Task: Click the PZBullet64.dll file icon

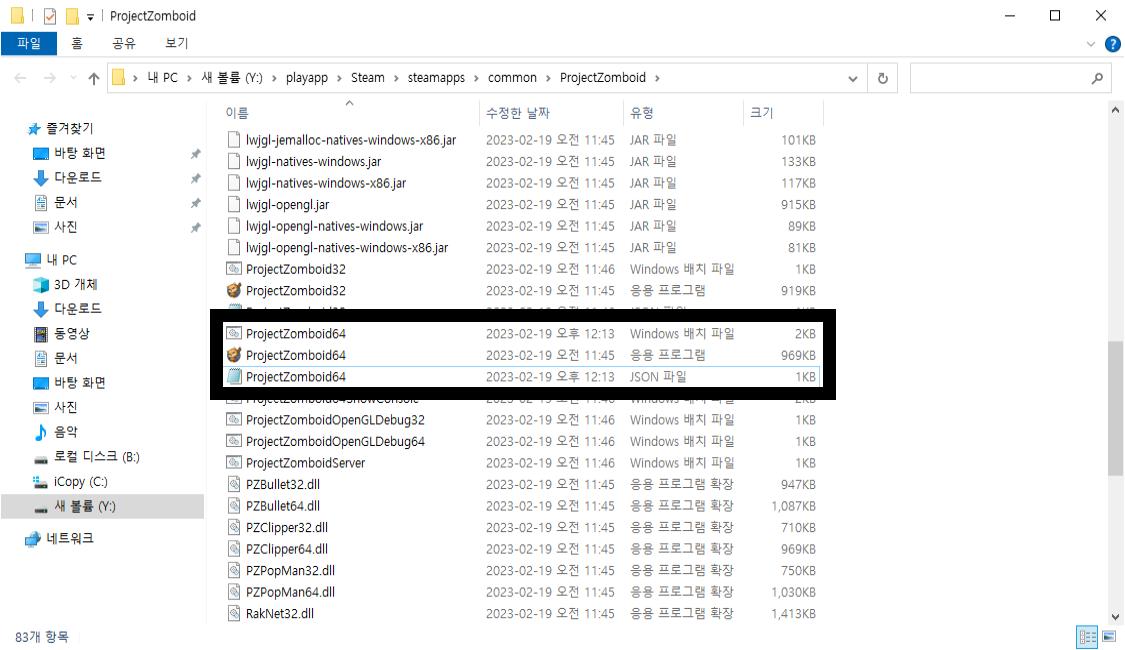Action: tap(233, 506)
